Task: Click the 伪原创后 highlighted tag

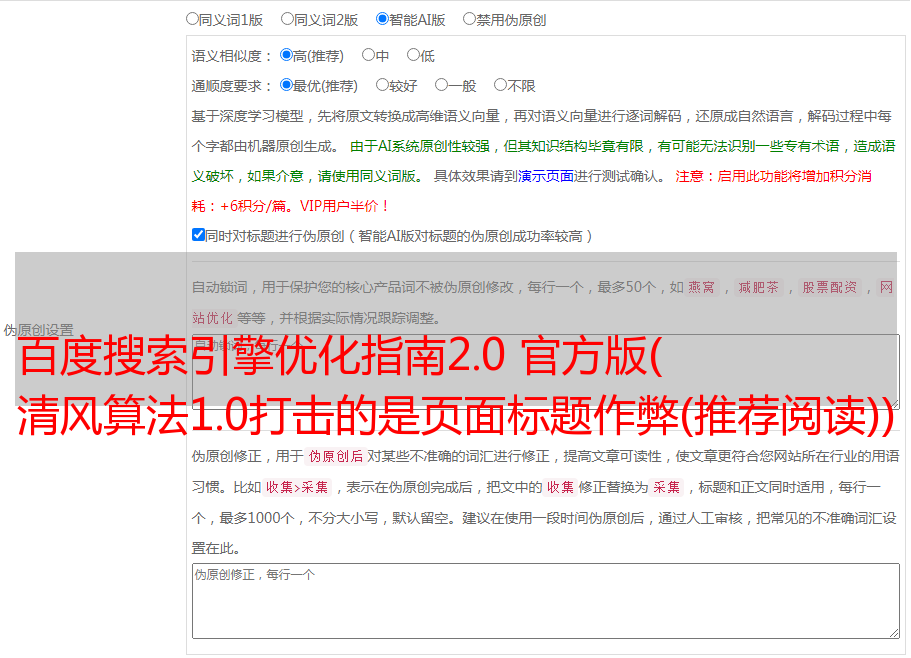Action: click(336, 456)
